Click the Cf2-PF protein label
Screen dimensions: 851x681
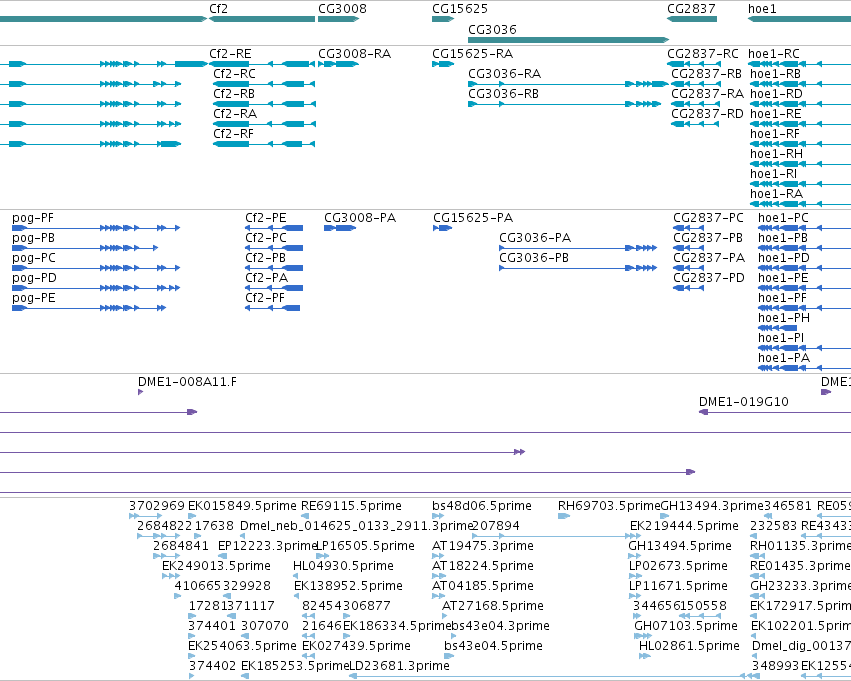coord(265,297)
